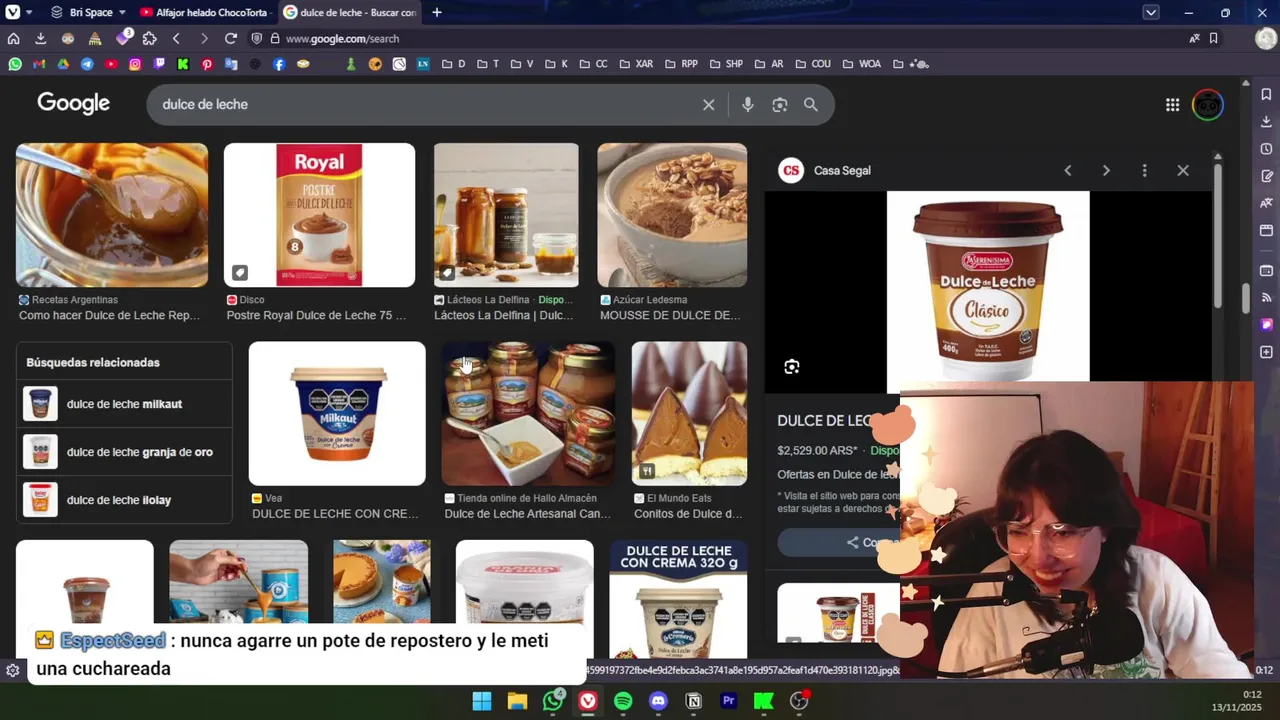Click the Lácteos La Delfina result title

504,315
